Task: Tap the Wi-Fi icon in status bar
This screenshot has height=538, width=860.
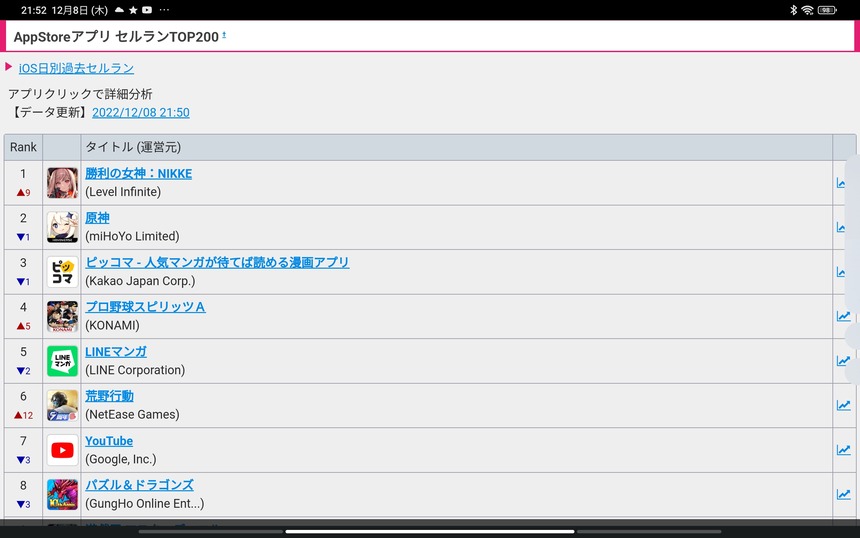Action: click(807, 10)
